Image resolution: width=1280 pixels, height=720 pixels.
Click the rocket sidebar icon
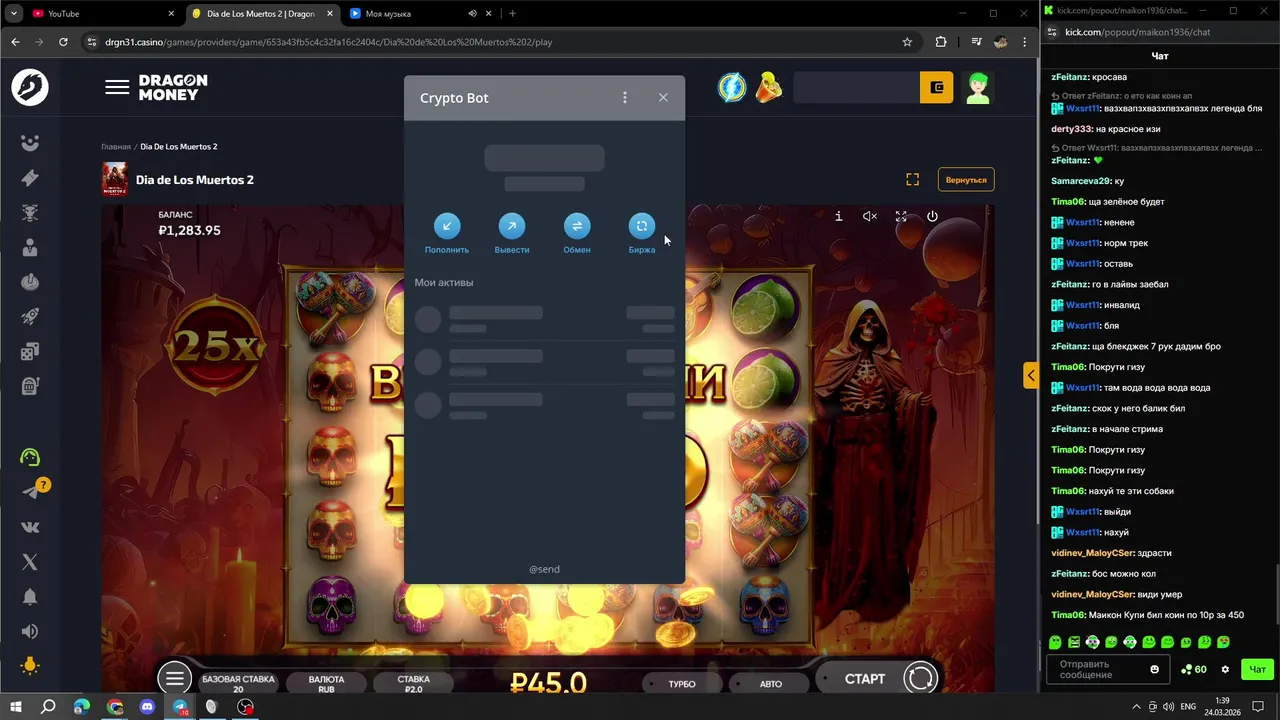[30, 317]
